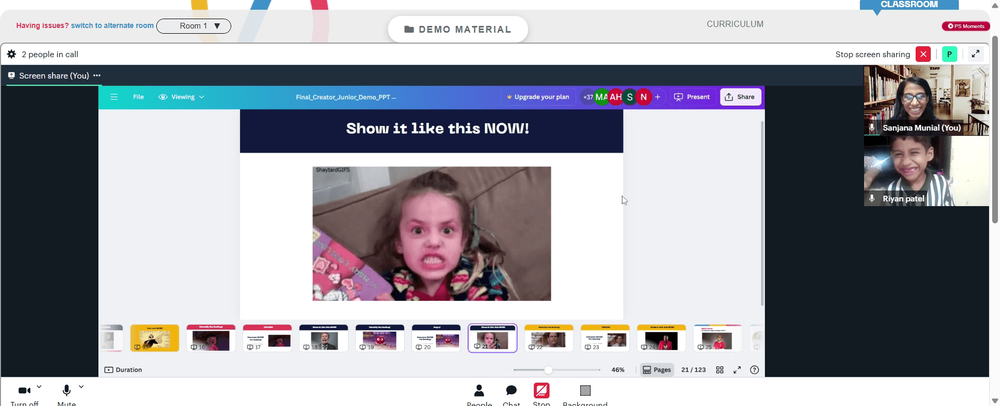The width and height of the screenshot is (1000, 406).
Task: Click the PS Moments badge
Action: tap(966, 26)
